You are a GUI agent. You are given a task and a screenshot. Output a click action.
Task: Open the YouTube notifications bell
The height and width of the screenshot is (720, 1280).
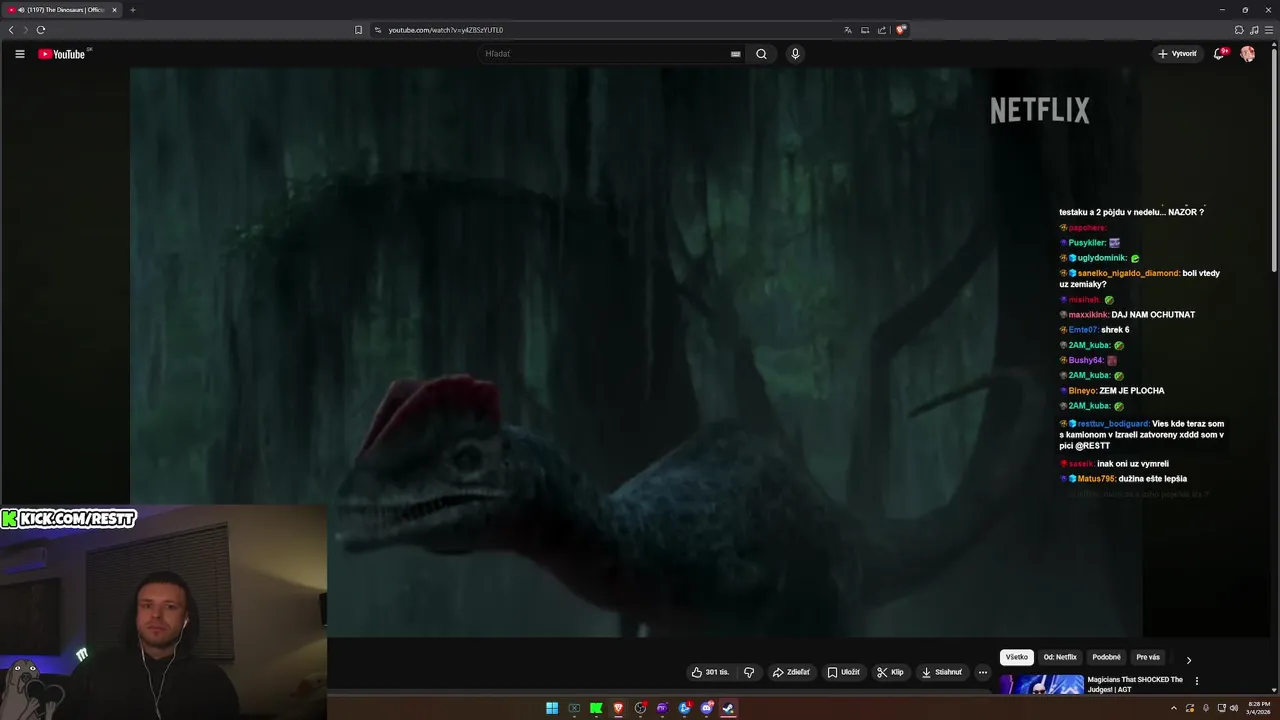click(x=1219, y=54)
